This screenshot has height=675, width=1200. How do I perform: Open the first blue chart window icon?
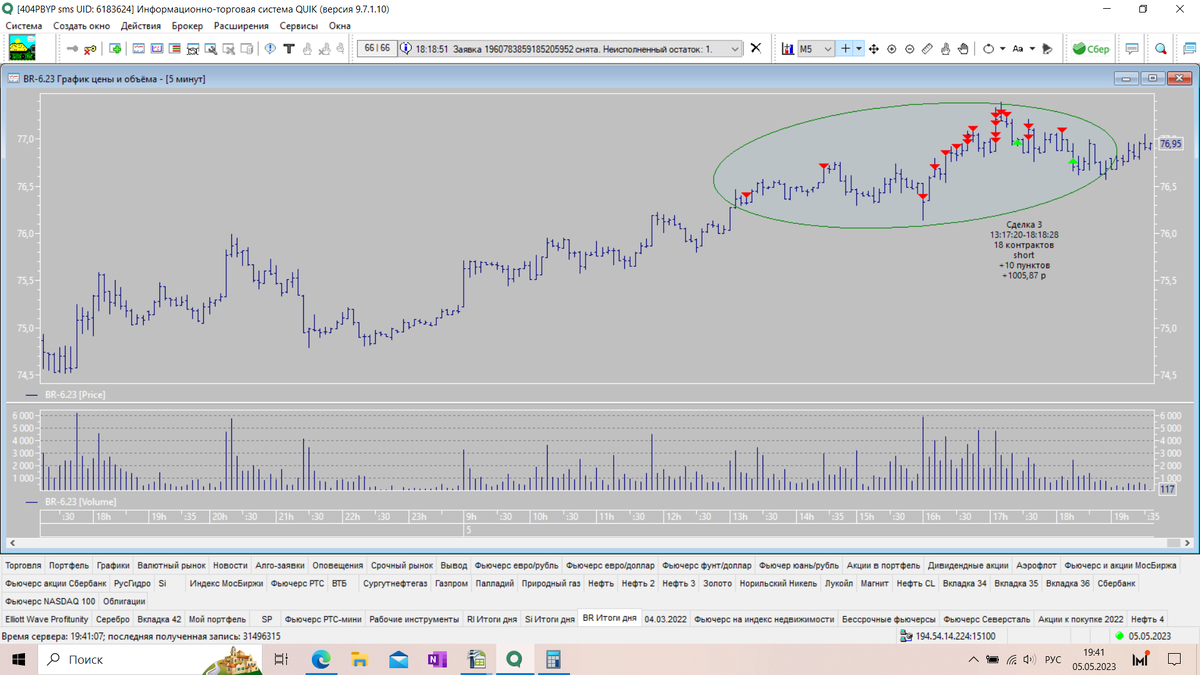[139, 48]
